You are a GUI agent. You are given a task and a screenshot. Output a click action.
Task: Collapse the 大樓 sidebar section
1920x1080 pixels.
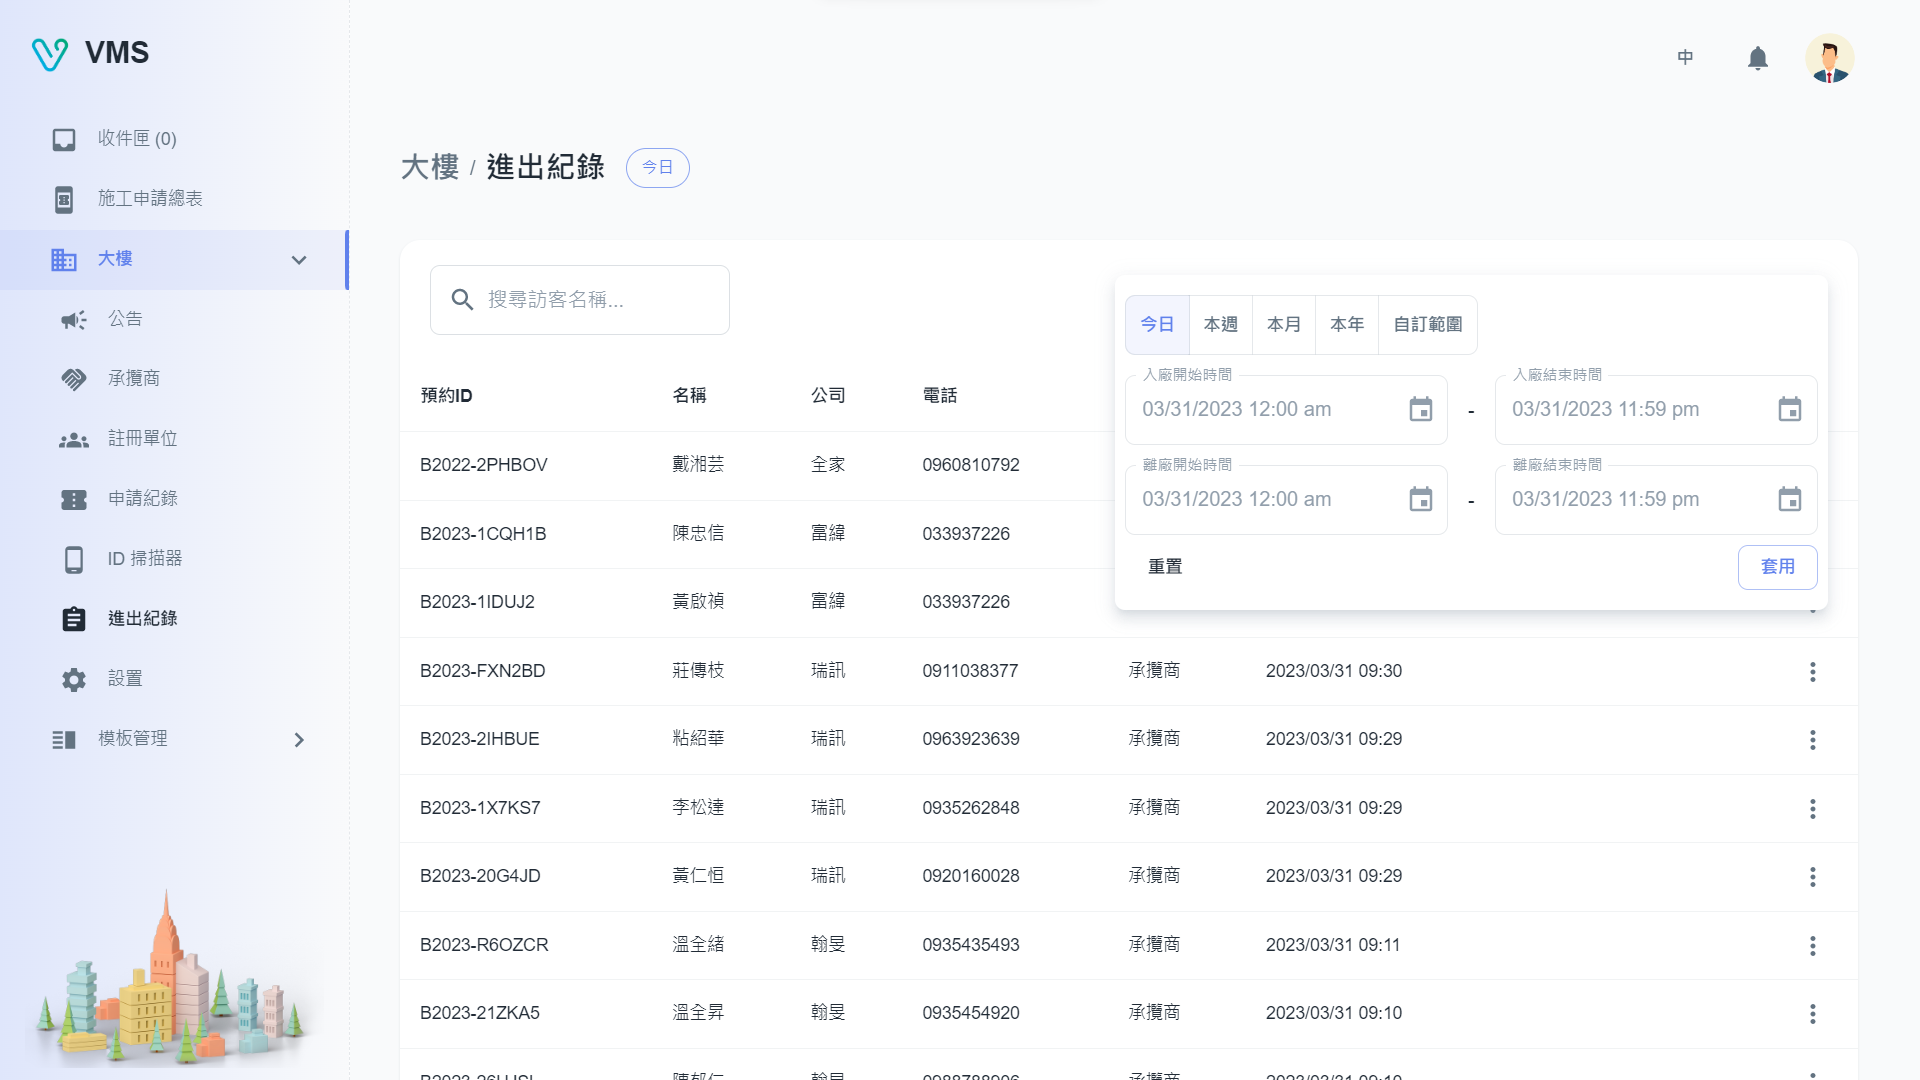pyautogui.click(x=298, y=260)
